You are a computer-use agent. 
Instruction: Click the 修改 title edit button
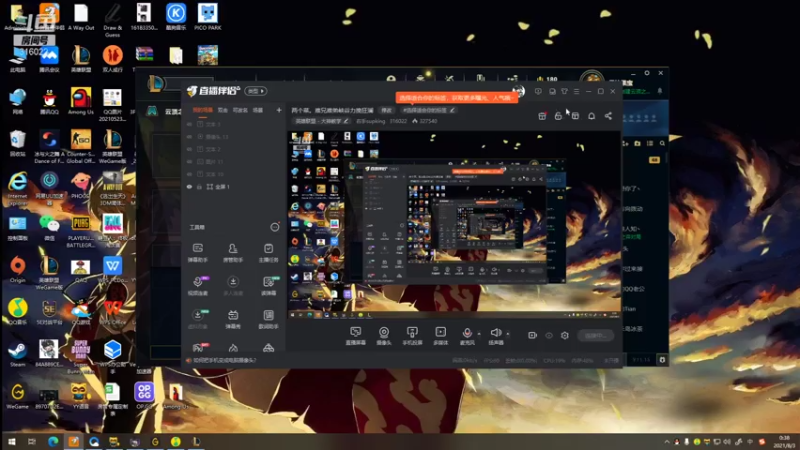click(387, 110)
